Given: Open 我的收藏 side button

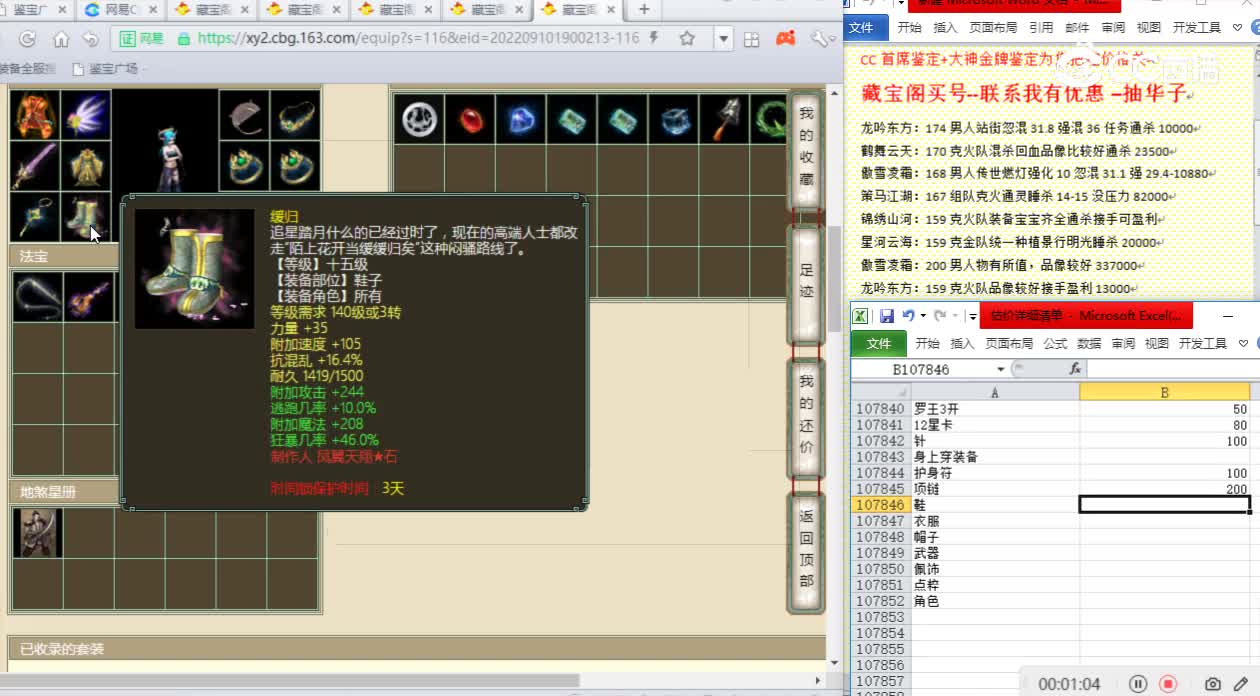Looking at the screenshot, I should coord(806,149).
